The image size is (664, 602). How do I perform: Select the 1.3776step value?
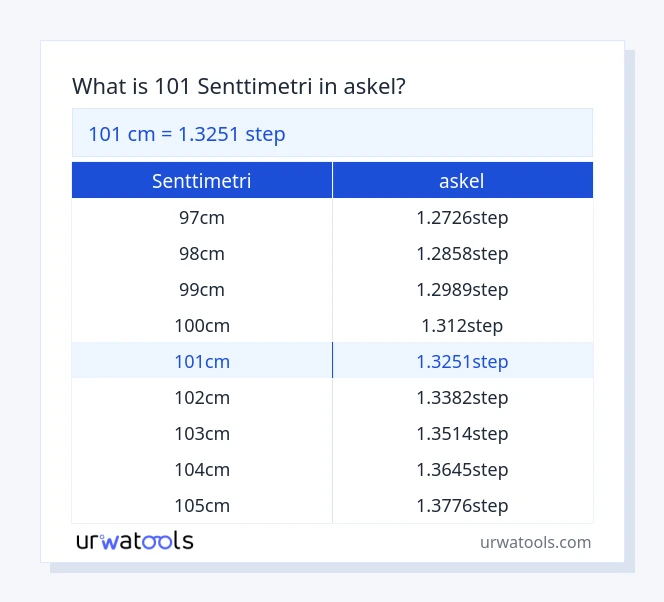(x=462, y=505)
